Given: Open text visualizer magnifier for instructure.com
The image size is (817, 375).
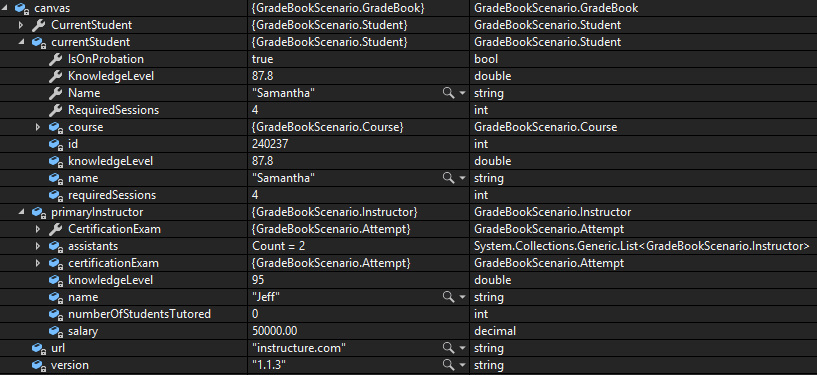Looking at the screenshot, I should point(448,347).
